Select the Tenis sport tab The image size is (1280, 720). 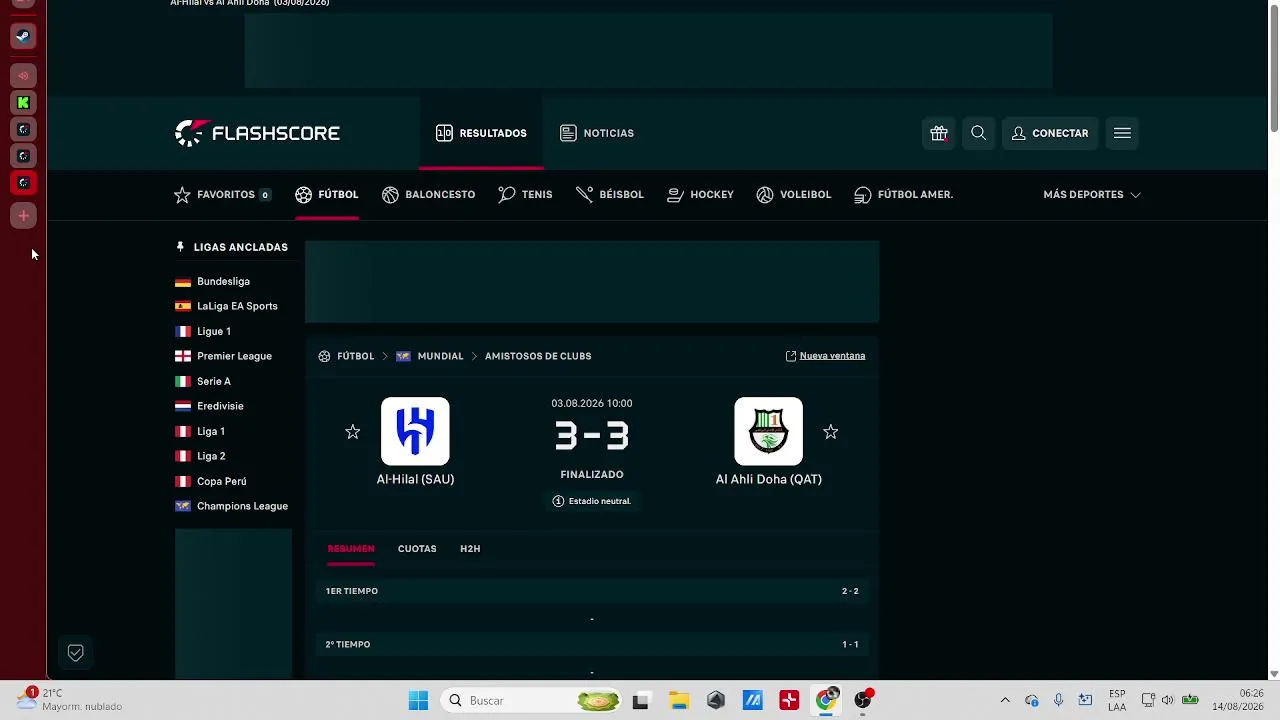[x=525, y=194]
